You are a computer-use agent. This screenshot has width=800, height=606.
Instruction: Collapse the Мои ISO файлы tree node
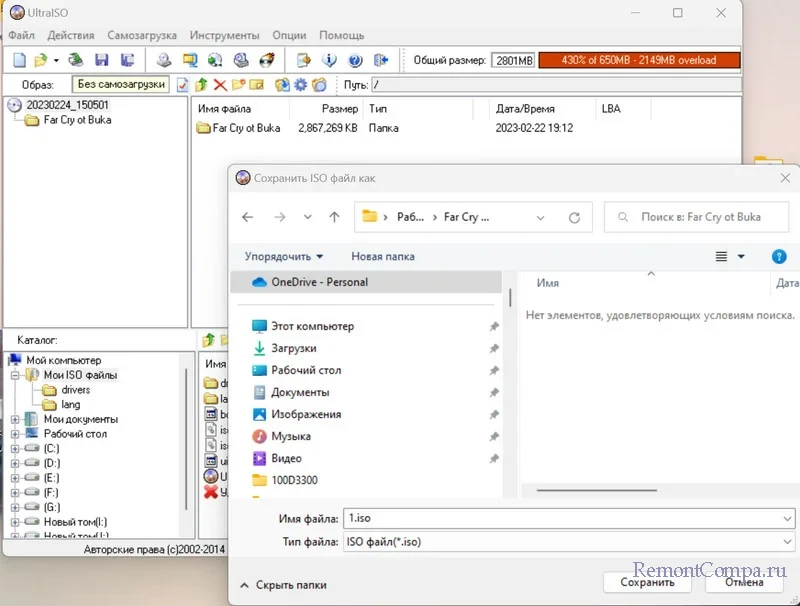point(15,375)
